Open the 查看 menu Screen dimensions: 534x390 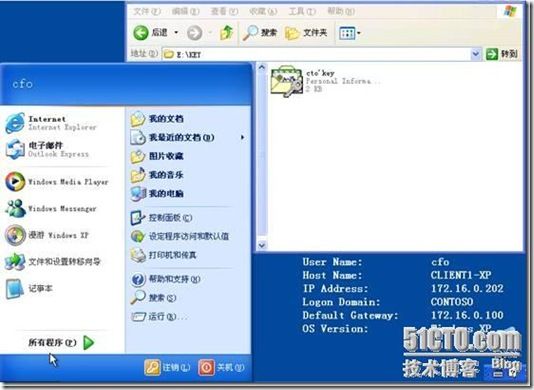224,12
